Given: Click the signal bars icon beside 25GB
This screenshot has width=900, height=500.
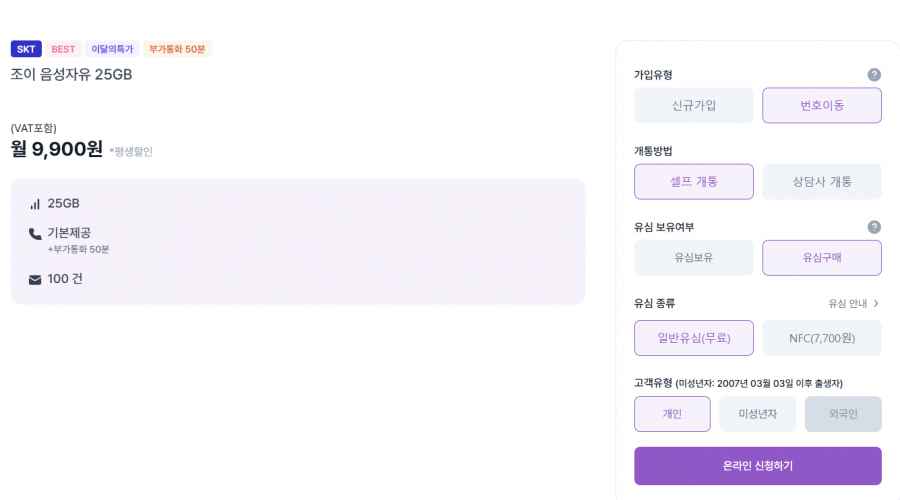Looking at the screenshot, I should [35, 204].
